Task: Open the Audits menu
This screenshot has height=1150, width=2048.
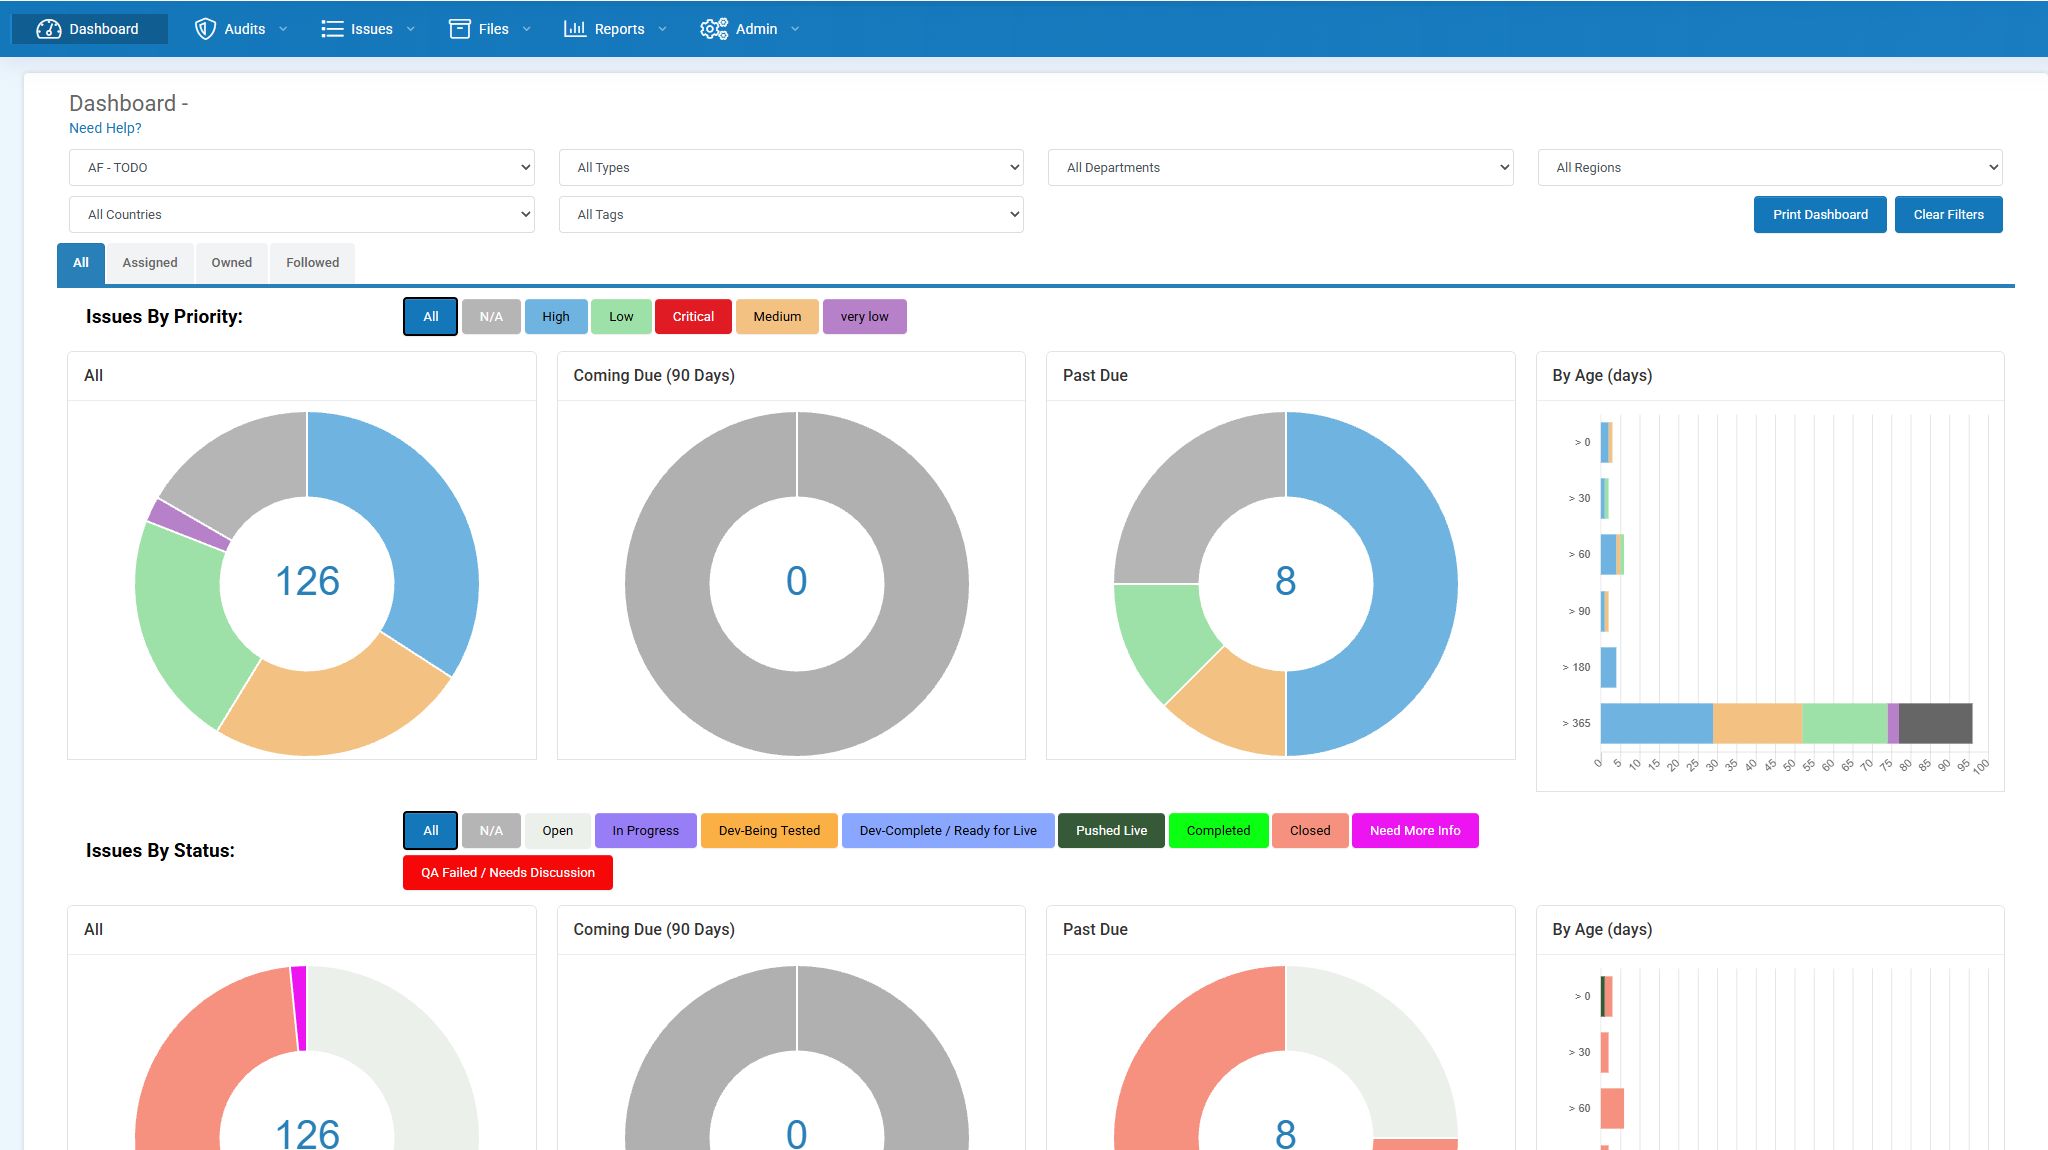Action: (240, 29)
